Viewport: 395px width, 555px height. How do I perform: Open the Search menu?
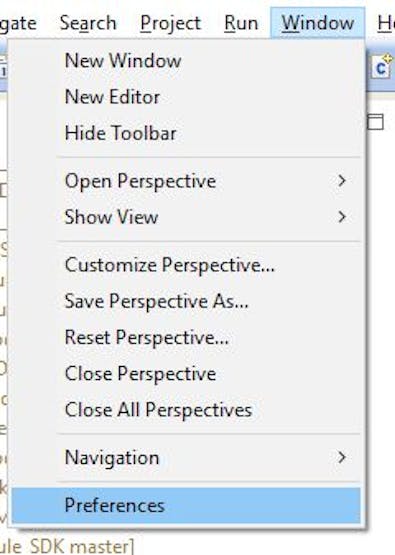point(88,23)
